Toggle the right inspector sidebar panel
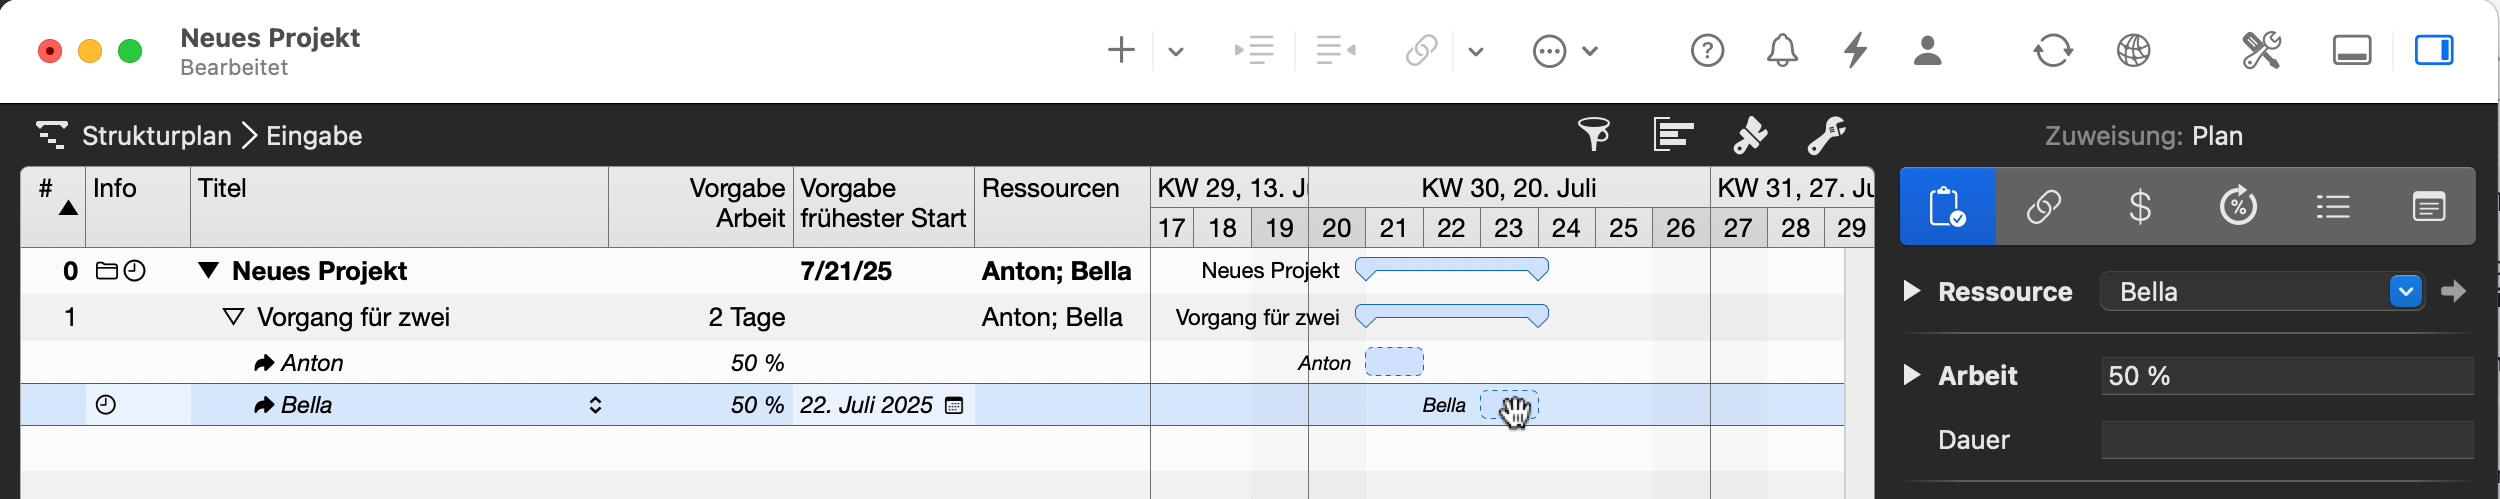Image resolution: width=2500 pixels, height=499 pixels. pos(2433,50)
